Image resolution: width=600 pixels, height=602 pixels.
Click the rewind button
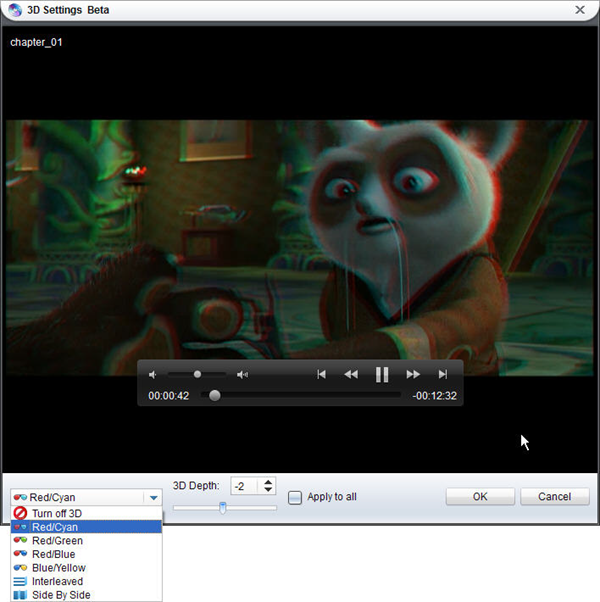pyautogui.click(x=351, y=374)
